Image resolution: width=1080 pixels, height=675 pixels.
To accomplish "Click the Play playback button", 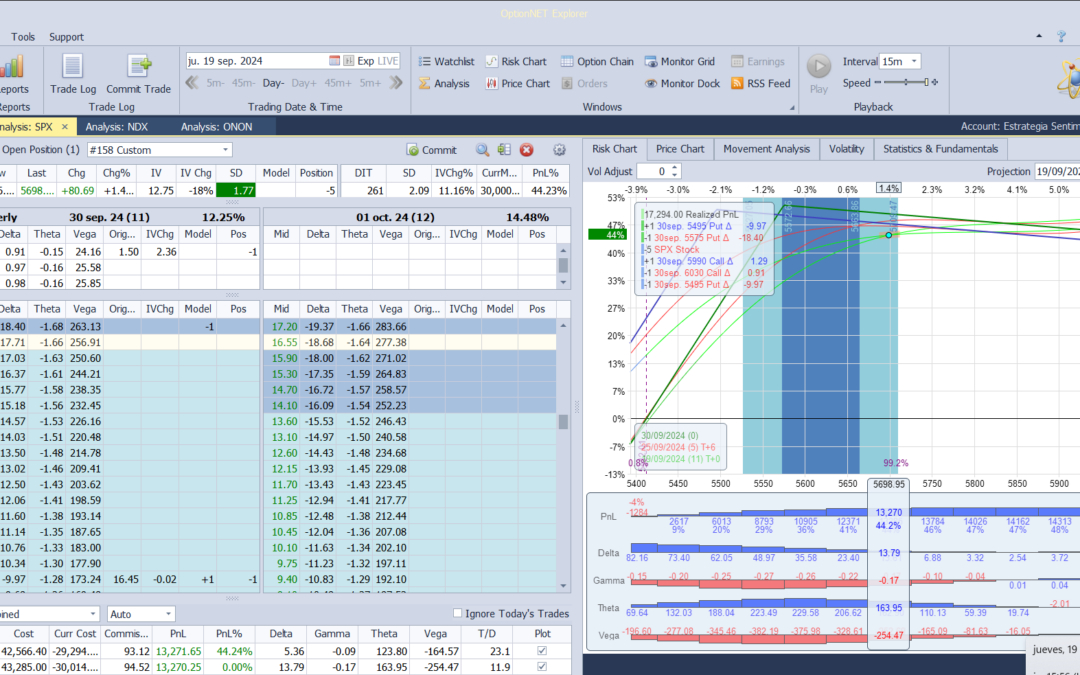I will point(819,74).
